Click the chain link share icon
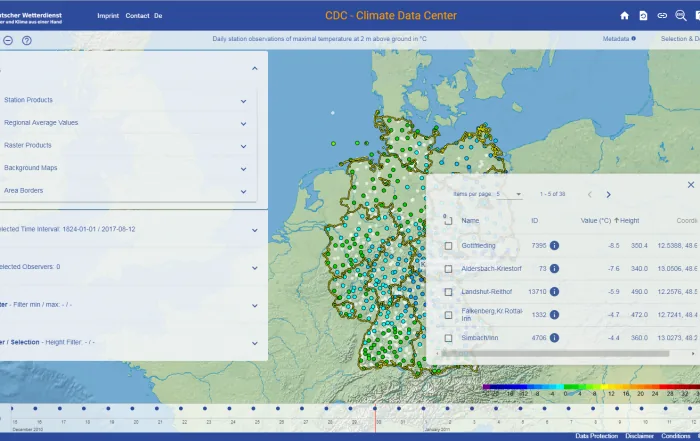The height and width of the screenshot is (441, 700). tap(662, 16)
